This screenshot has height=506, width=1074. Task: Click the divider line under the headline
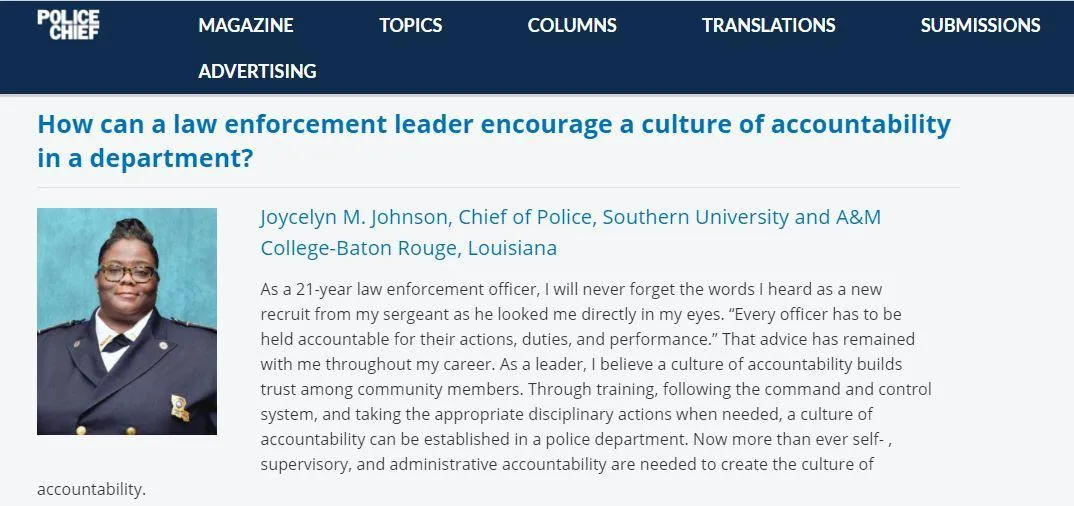click(498, 187)
